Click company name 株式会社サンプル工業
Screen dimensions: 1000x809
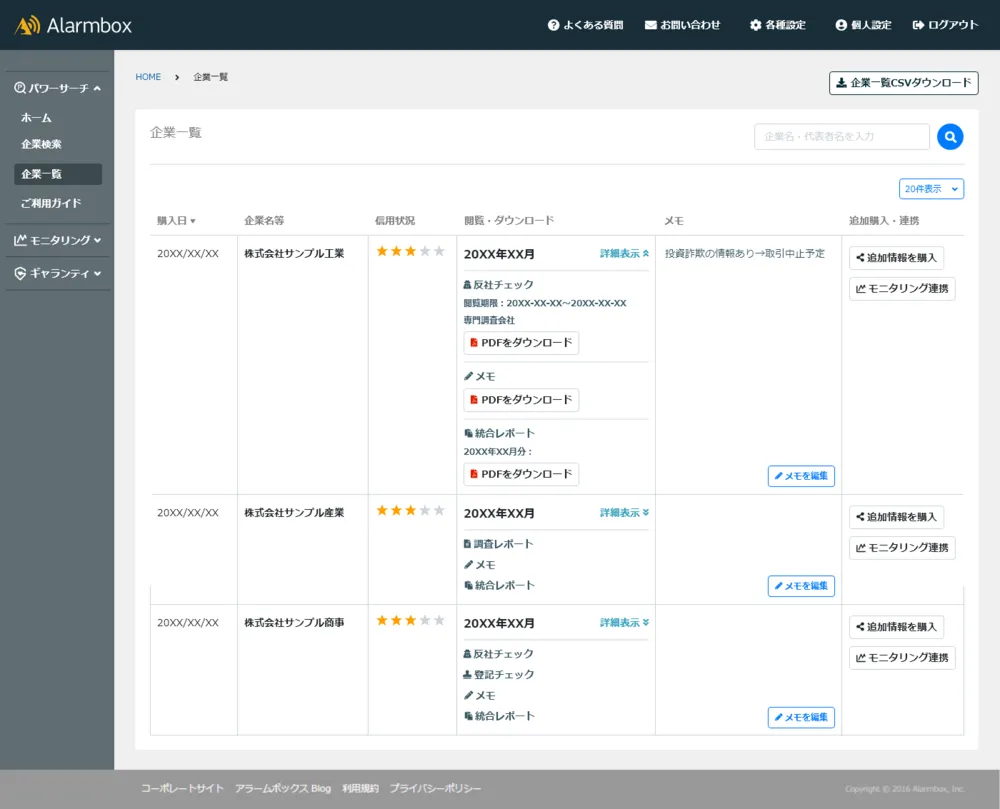pyautogui.click(x=294, y=254)
